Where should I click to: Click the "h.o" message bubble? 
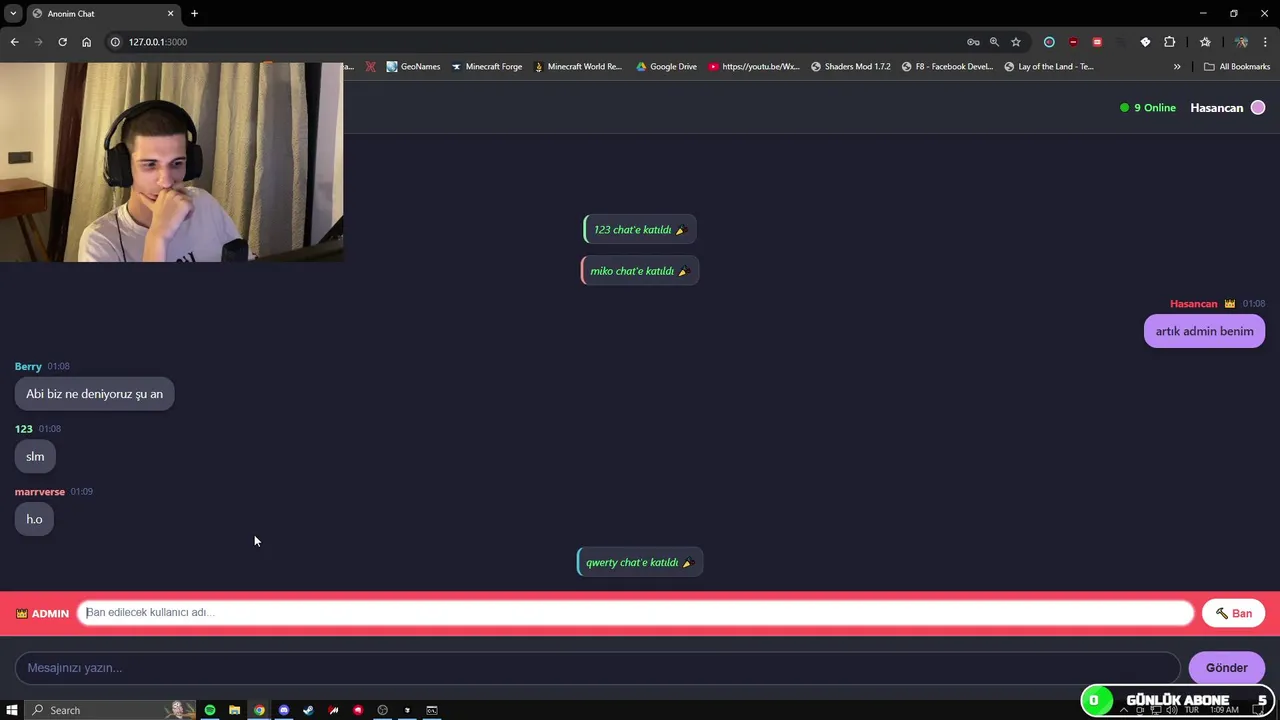pyautogui.click(x=34, y=519)
